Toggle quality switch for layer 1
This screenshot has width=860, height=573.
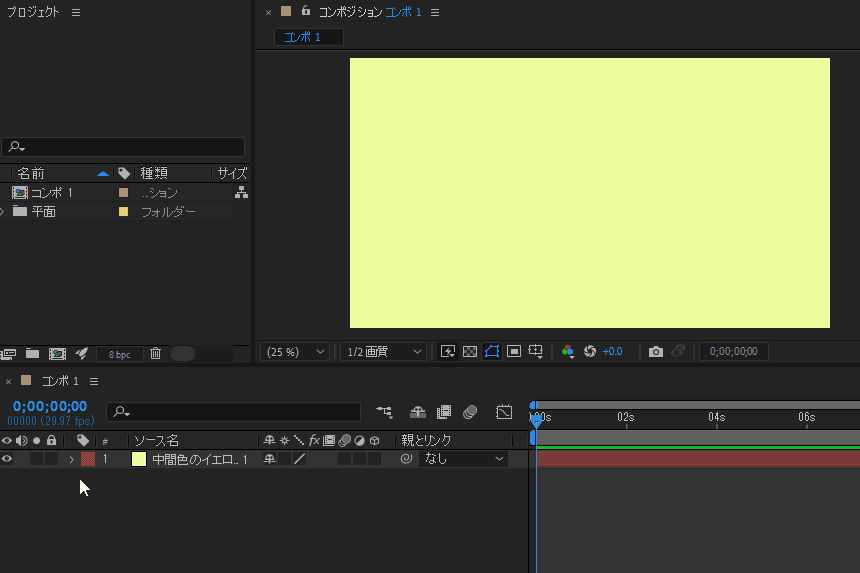299,459
